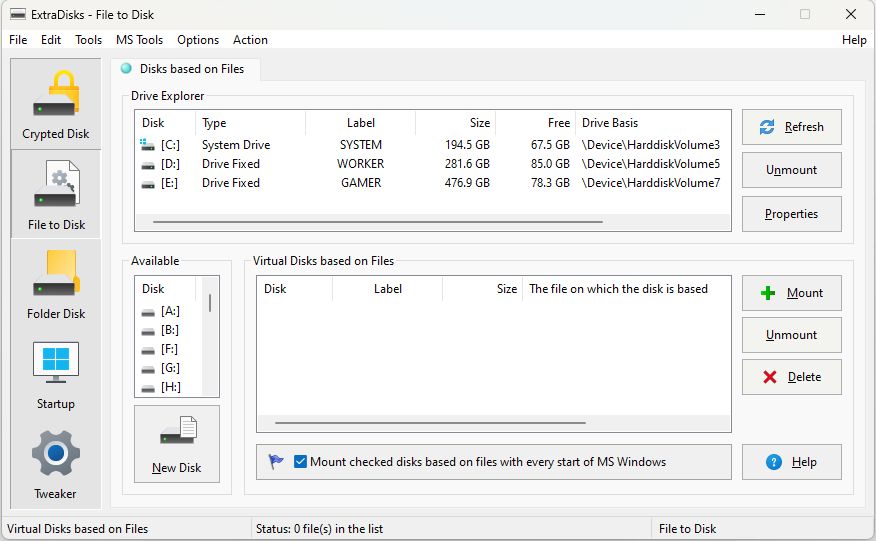Open the Action menu
Screen dimensions: 876x541
click(250, 40)
